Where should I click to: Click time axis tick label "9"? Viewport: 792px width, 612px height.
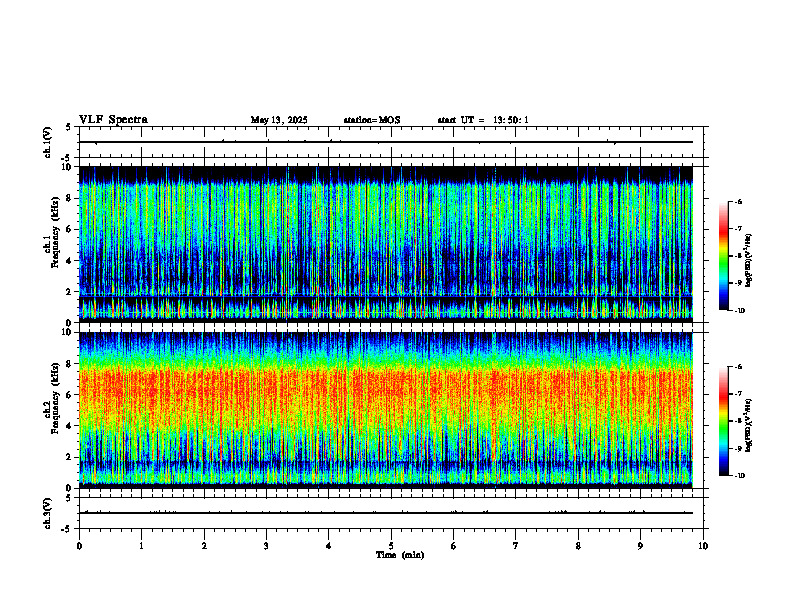[640, 546]
